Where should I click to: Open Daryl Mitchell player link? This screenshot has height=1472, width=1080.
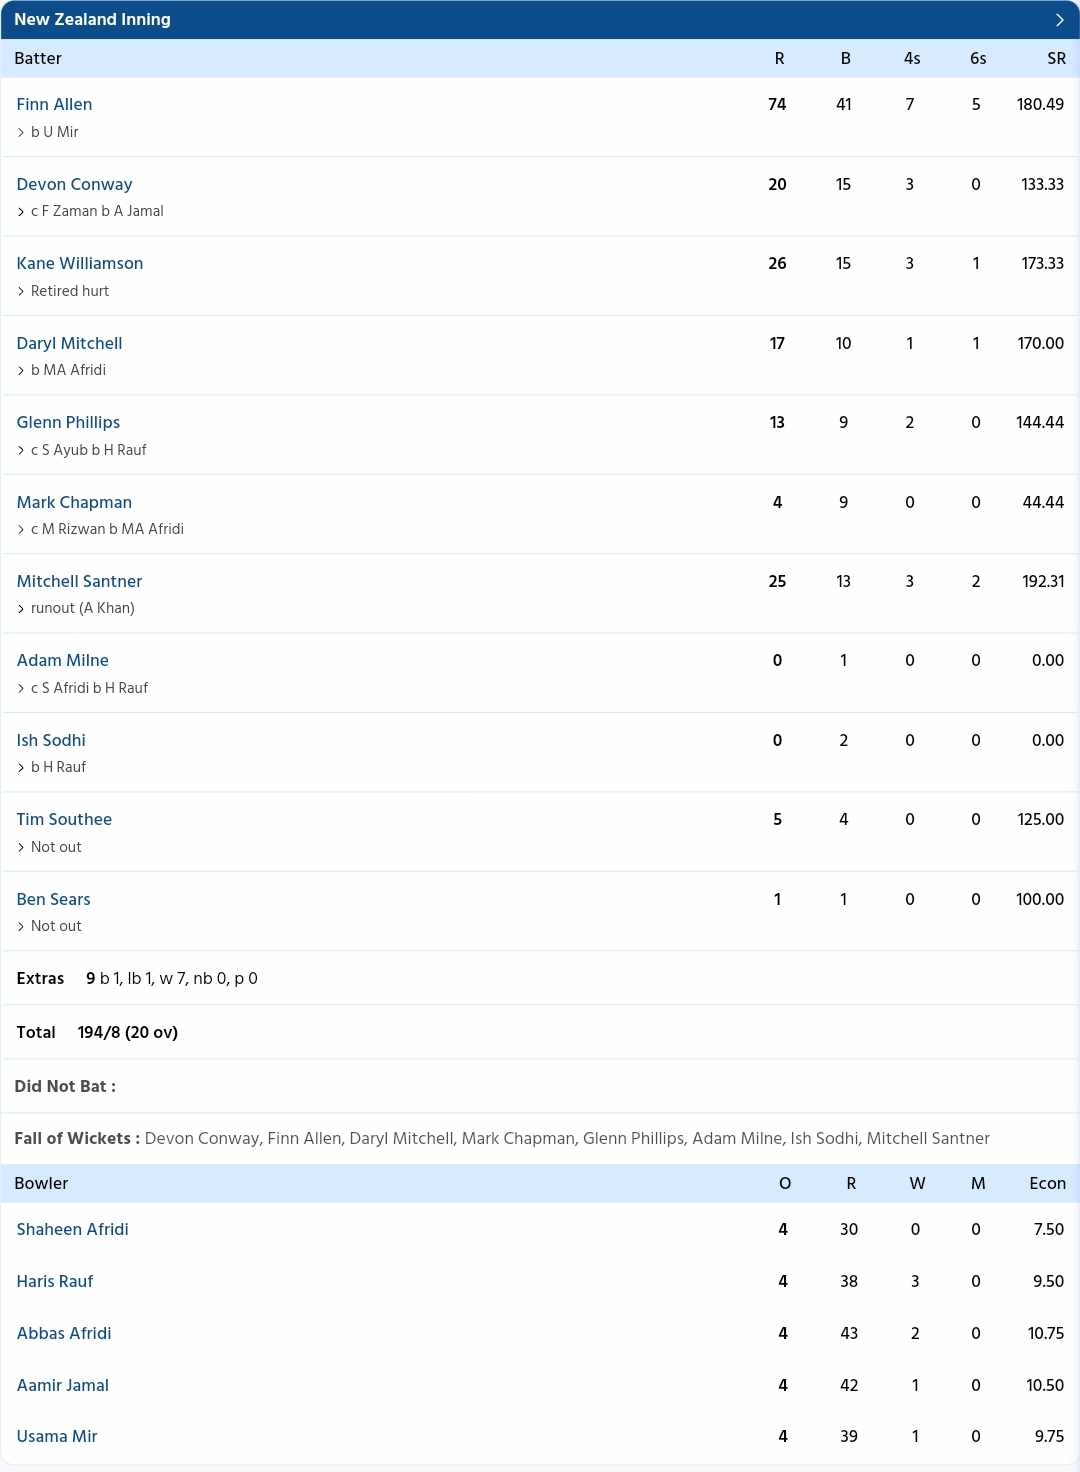[x=69, y=343]
